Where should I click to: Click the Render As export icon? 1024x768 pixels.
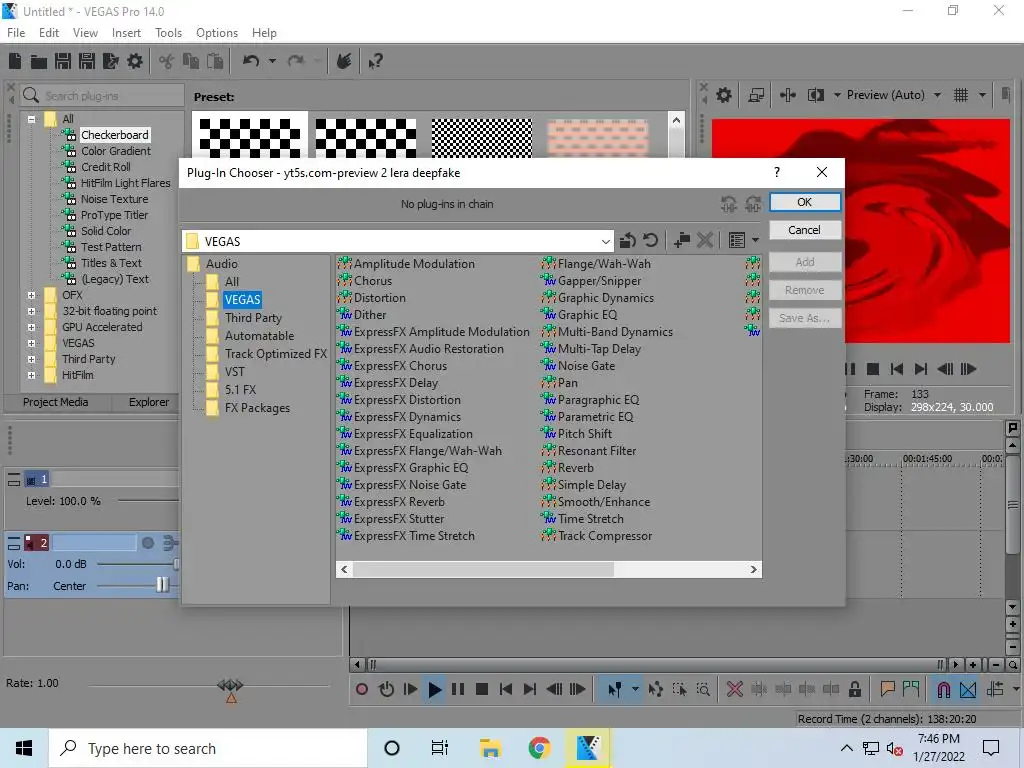click(110, 61)
